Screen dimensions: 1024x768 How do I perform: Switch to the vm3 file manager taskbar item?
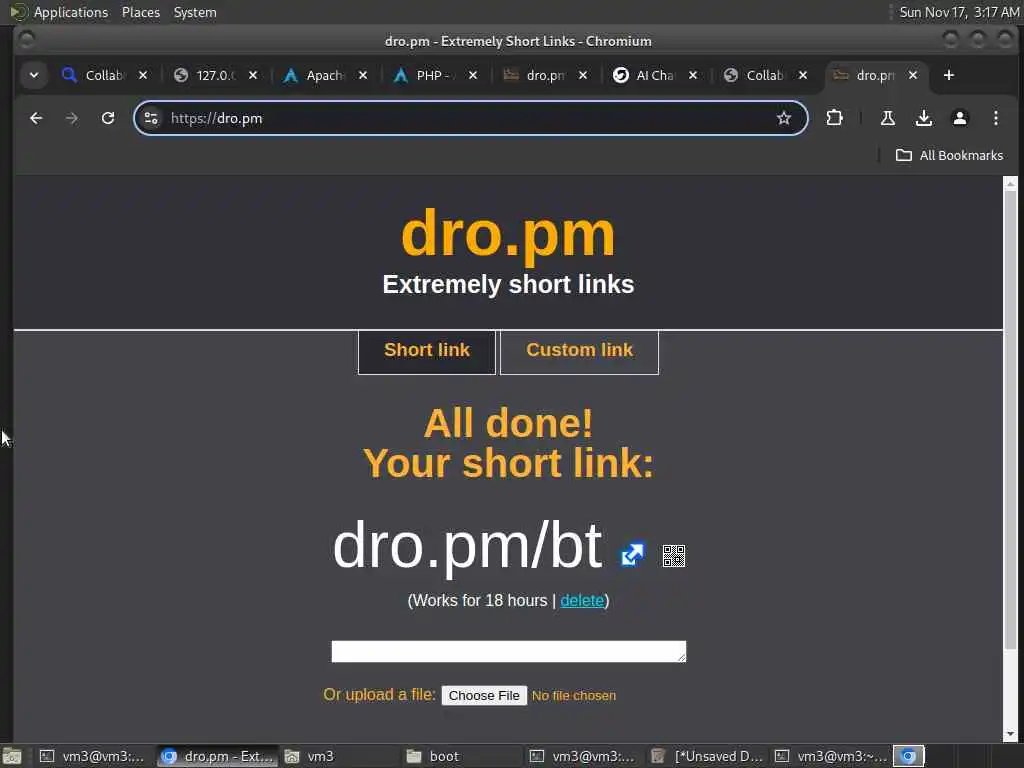[x=340, y=756]
